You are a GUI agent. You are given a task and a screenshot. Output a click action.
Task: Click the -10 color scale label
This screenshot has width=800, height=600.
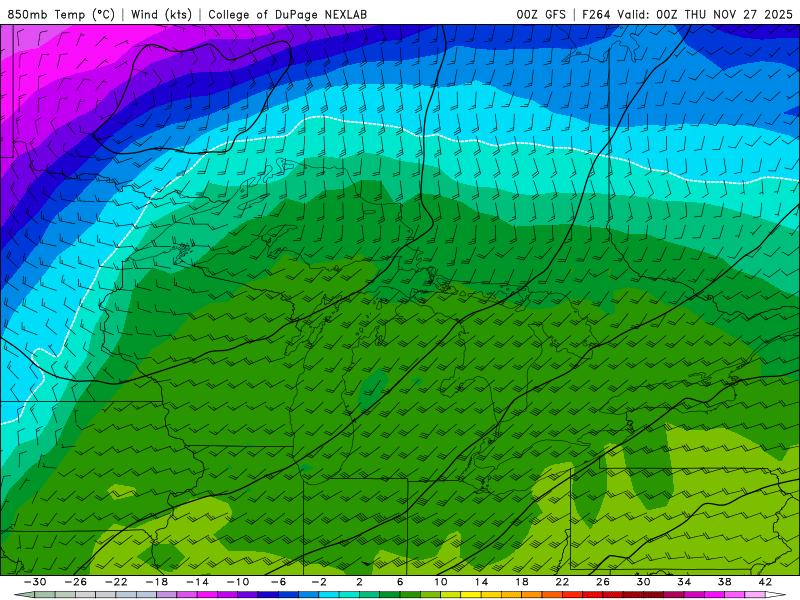click(238, 582)
